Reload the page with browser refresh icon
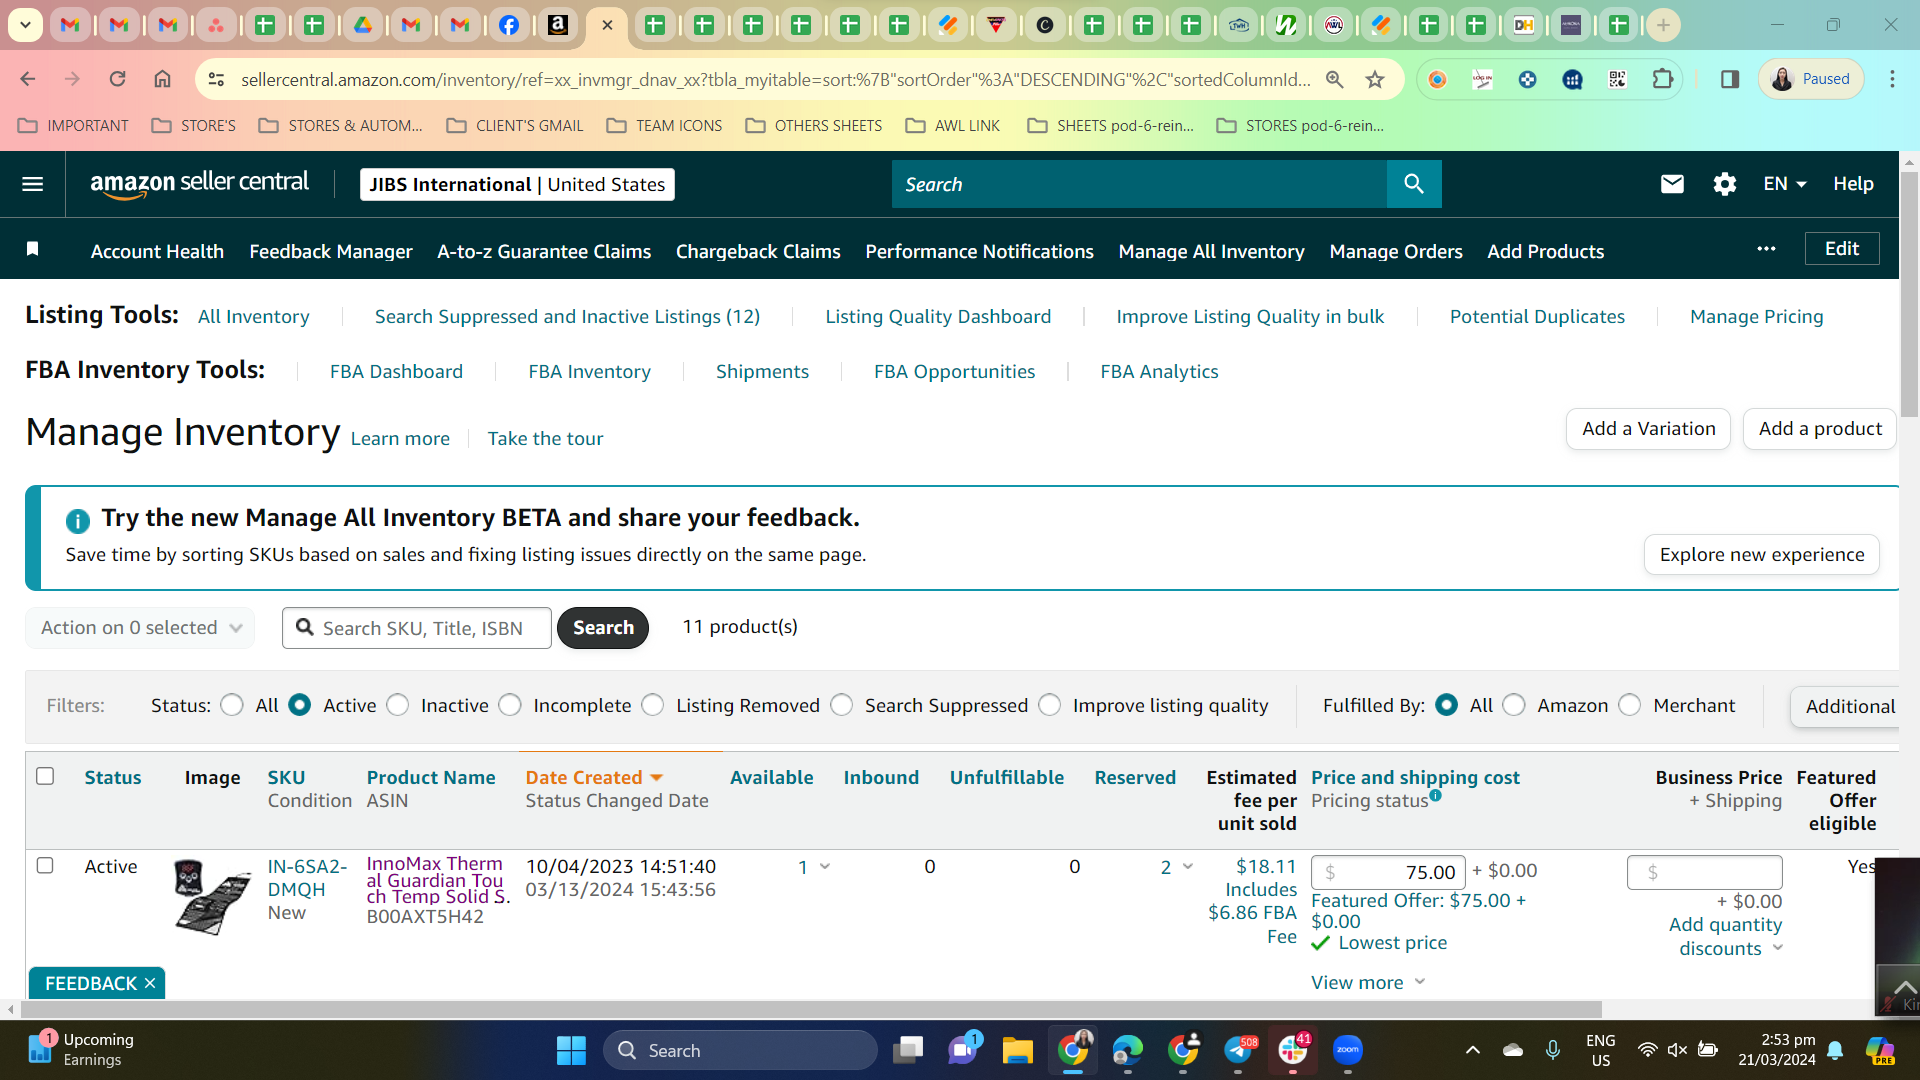1920x1080 pixels. point(117,79)
